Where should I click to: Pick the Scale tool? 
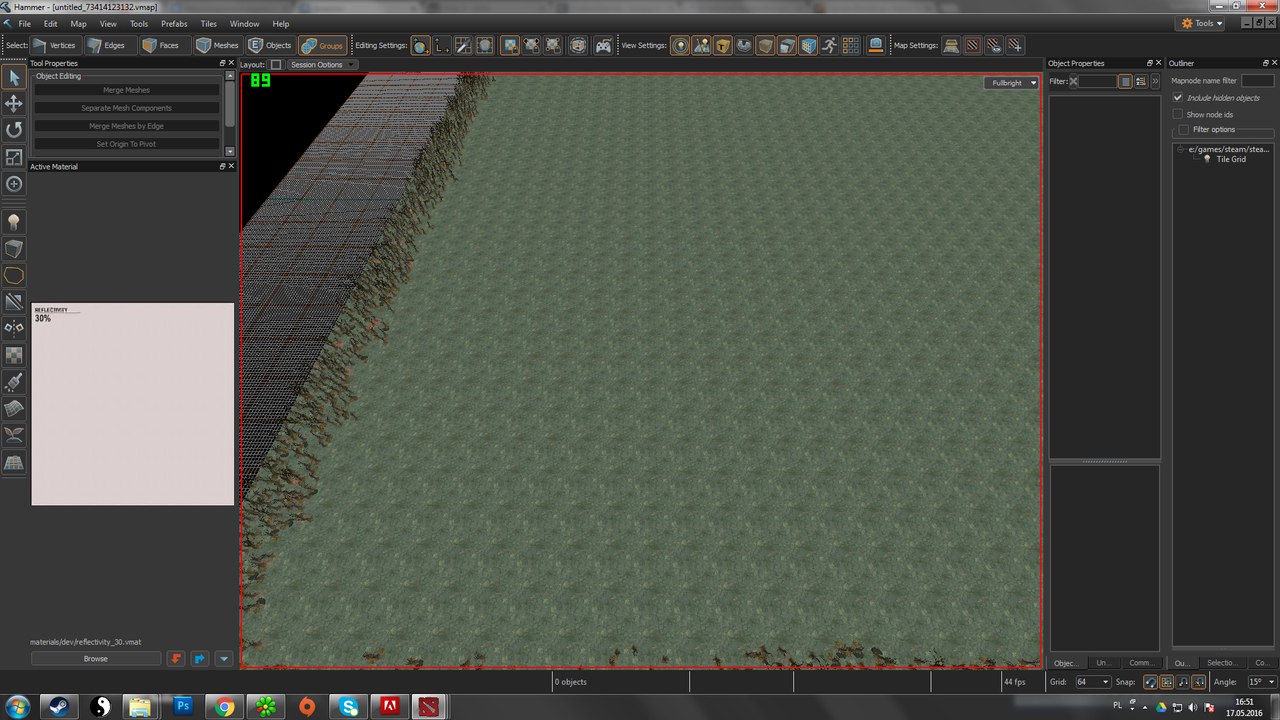[14, 157]
